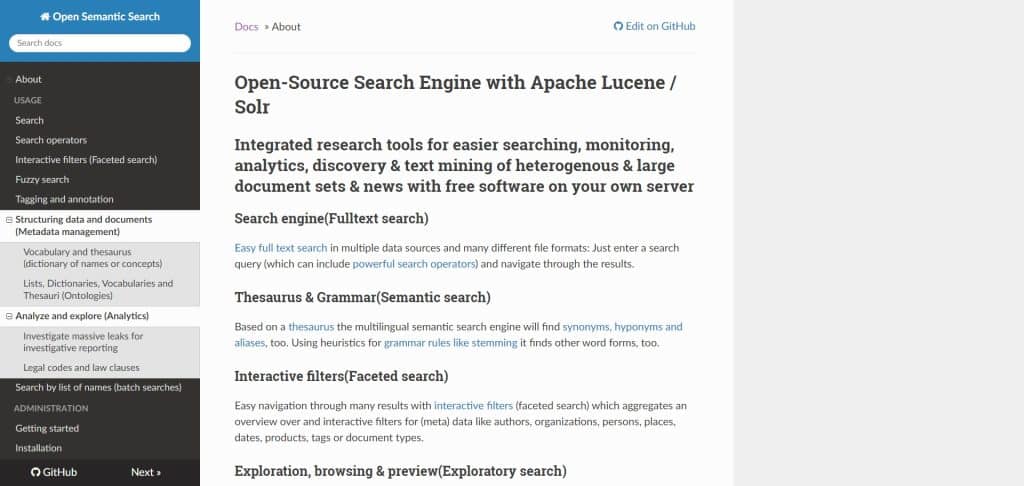The height and width of the screenshot is (486, 1024).
Task: Click the Thesaurus & Grammar(Semantic search) heading
Action: pos(362,297)
